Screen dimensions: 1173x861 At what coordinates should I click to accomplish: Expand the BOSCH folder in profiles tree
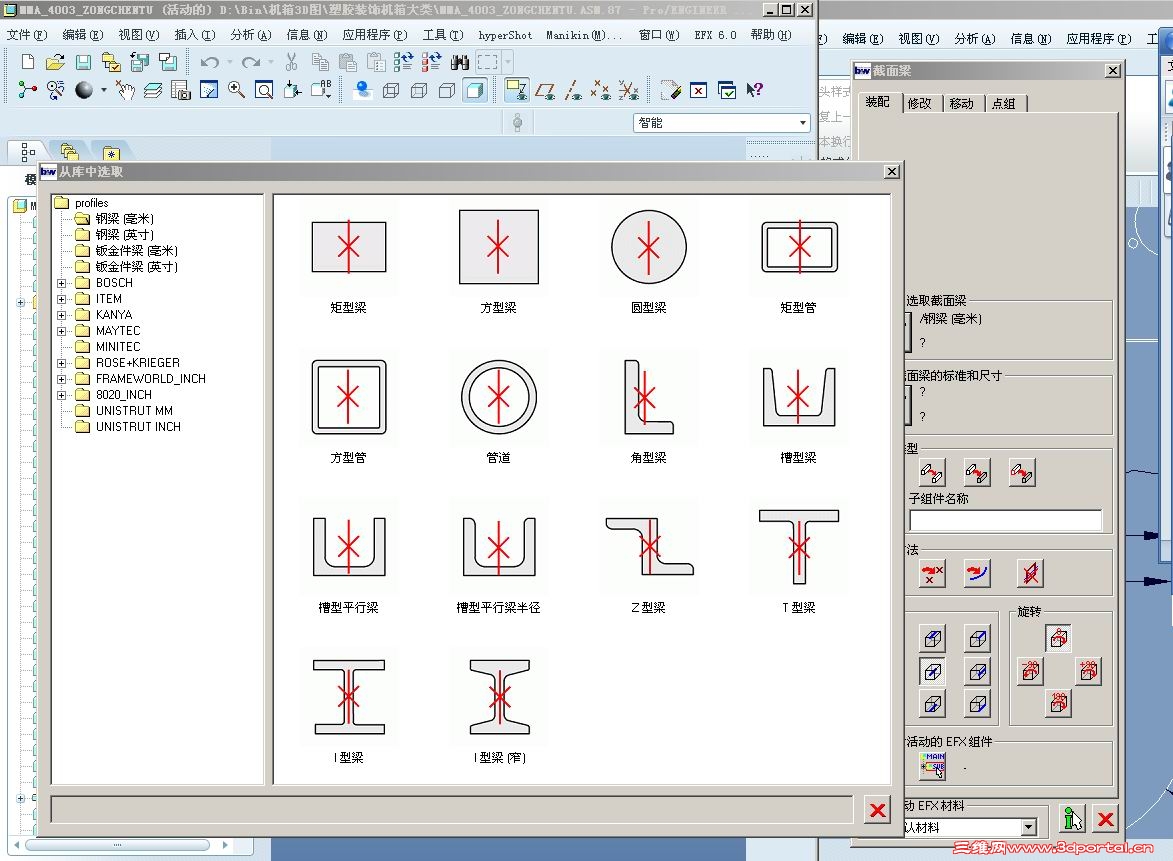(x=62, y=284)
